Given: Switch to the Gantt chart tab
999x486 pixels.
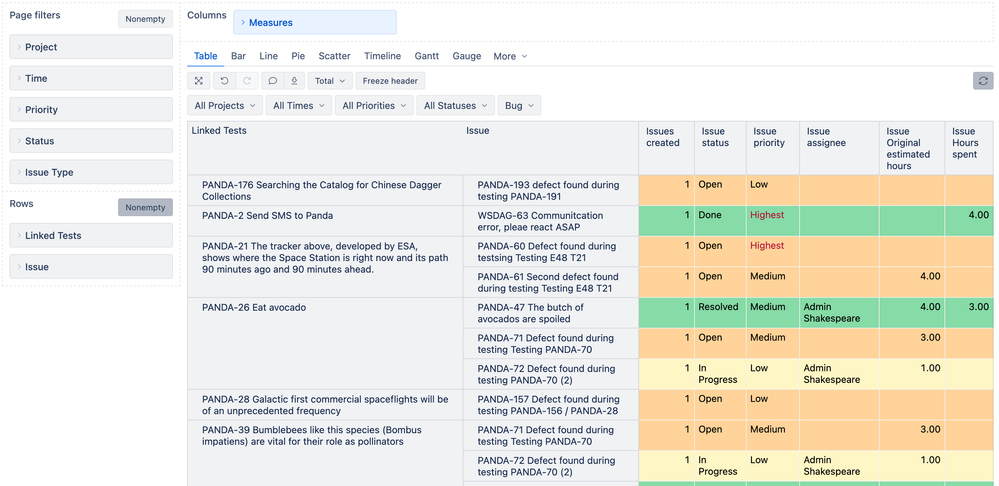Looking at the screenshot, I should [427, 56].
